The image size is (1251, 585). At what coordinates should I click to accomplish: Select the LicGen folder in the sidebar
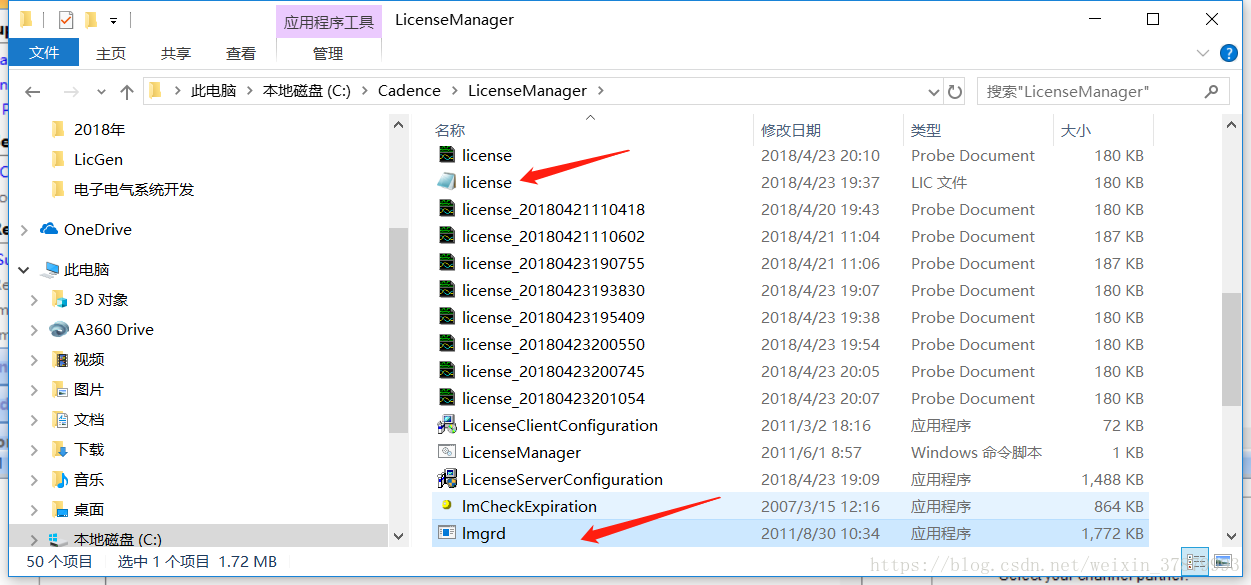(98, 159)
